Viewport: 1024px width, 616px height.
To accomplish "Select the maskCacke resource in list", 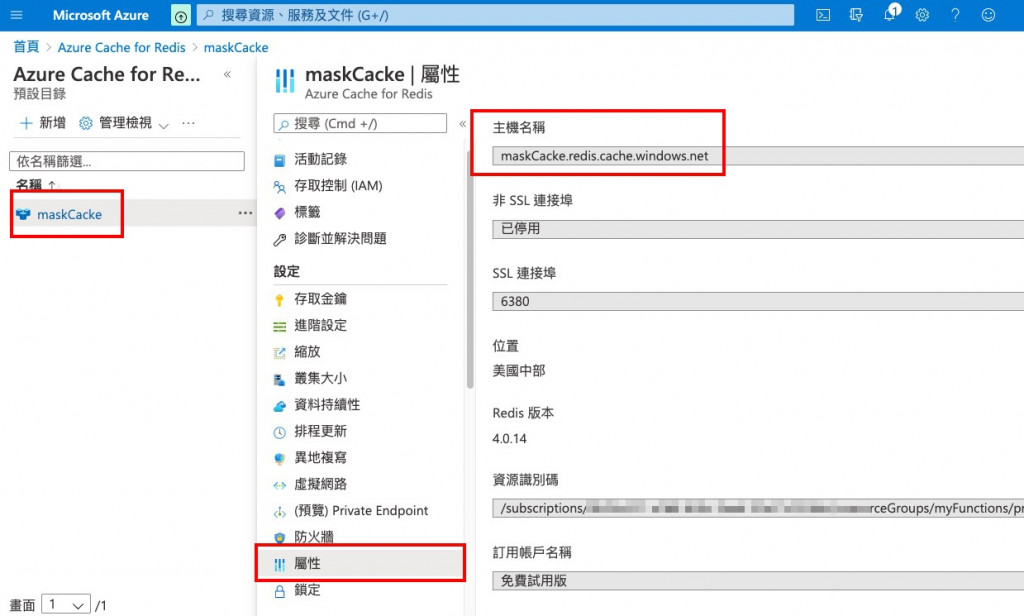I will click(69, 214).
